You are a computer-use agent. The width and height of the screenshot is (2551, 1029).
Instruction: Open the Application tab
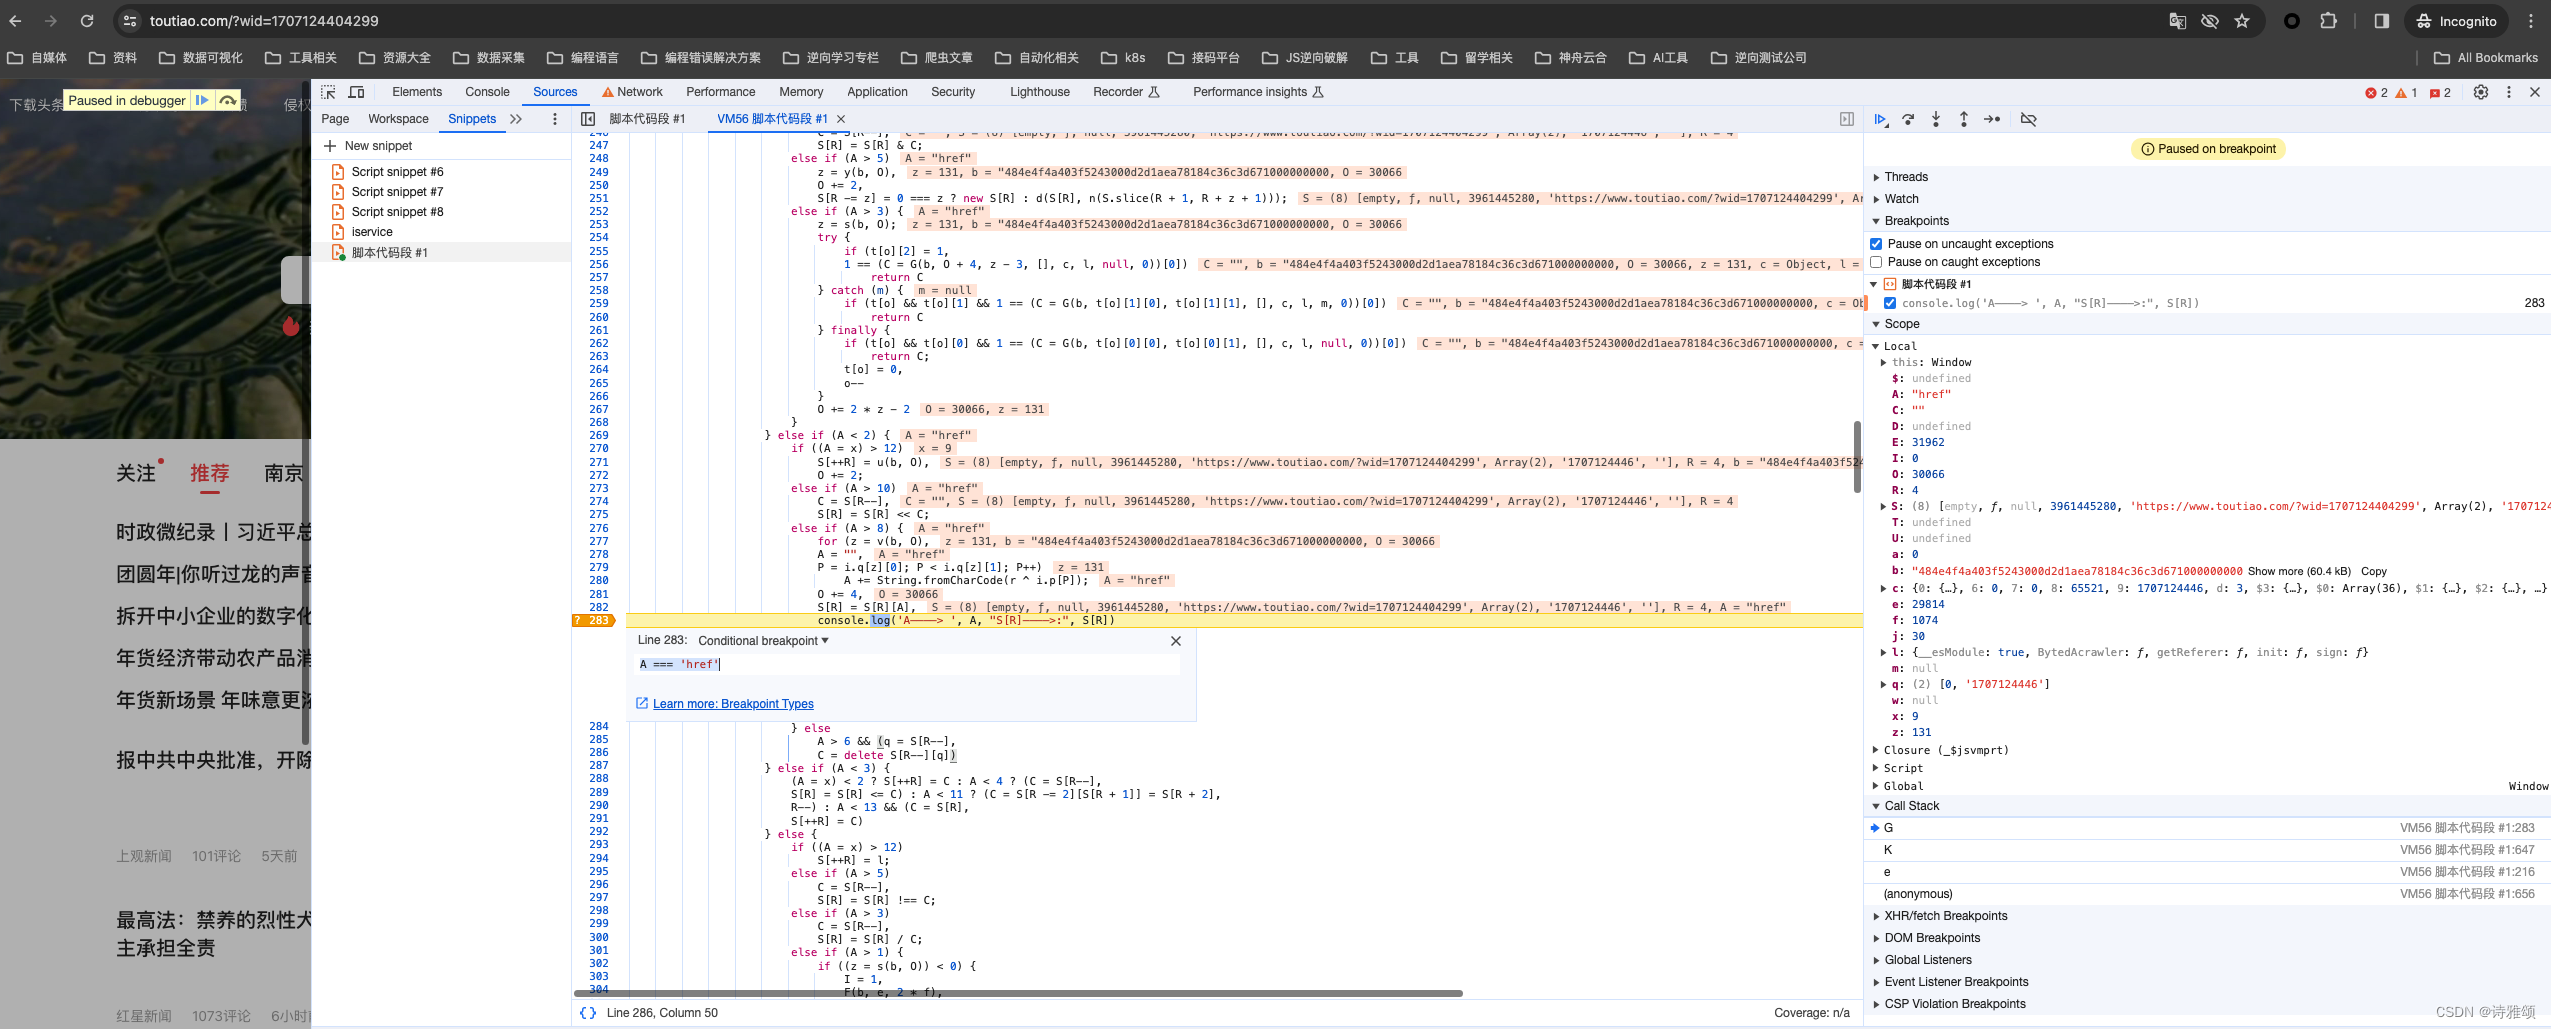(877, 92)
